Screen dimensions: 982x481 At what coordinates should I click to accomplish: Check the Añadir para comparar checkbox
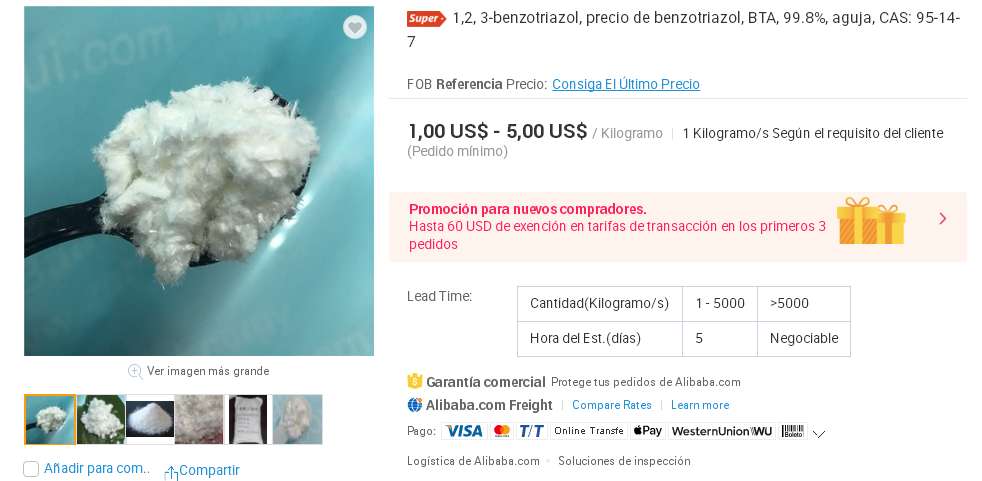click(31, 468)
